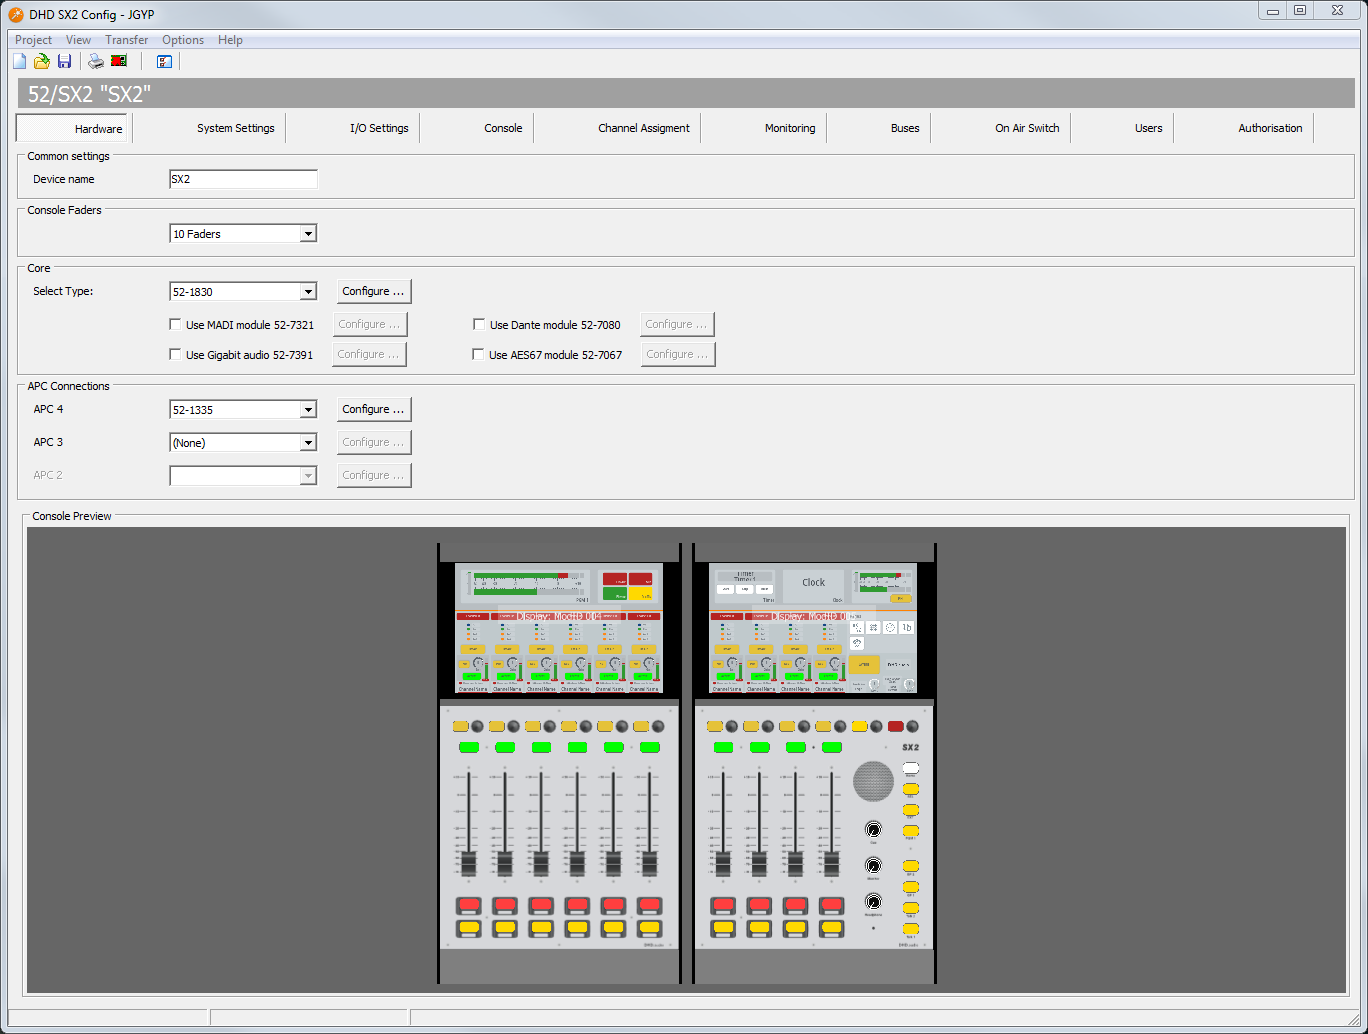
Task: Click the 52/SX2 "SX2" header text
Action: (x=89, y=94)
